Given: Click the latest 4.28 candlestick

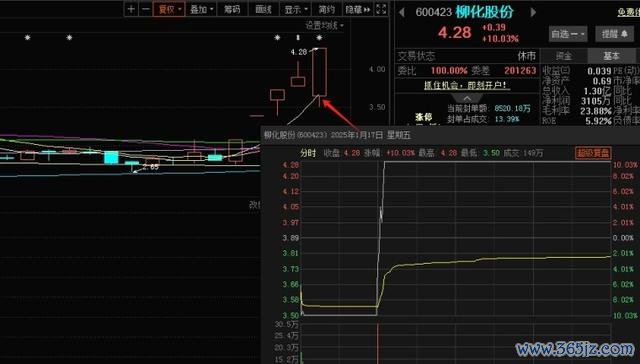Looking at the screenshot, I should pyautogui.click(x=319, y=72).
